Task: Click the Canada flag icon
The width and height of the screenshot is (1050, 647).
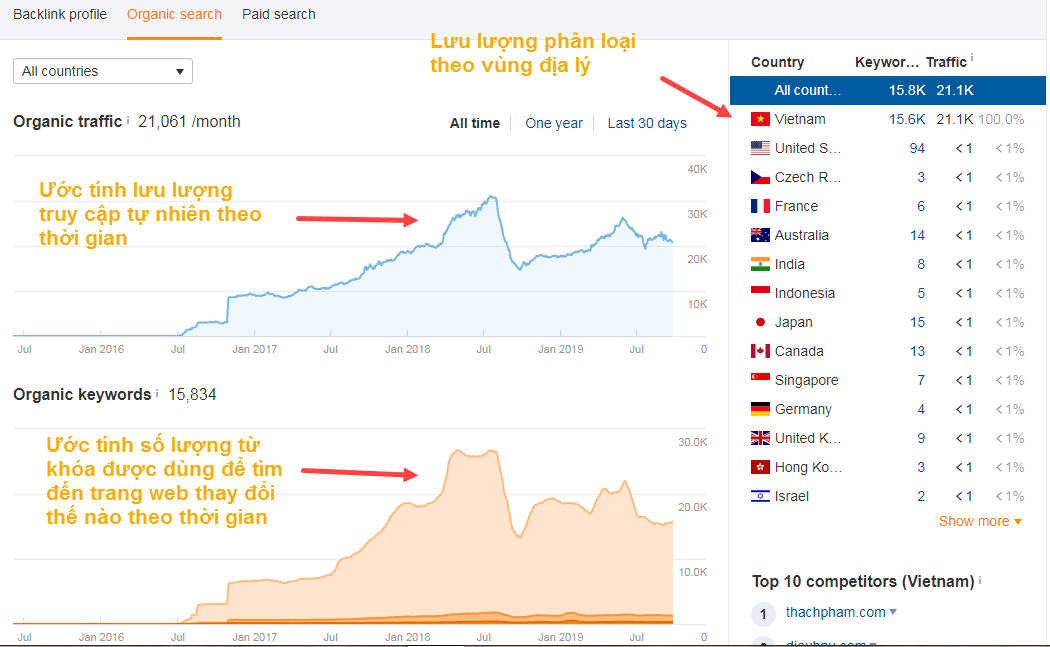Action: pyautogui.click(x=759, y=351)
